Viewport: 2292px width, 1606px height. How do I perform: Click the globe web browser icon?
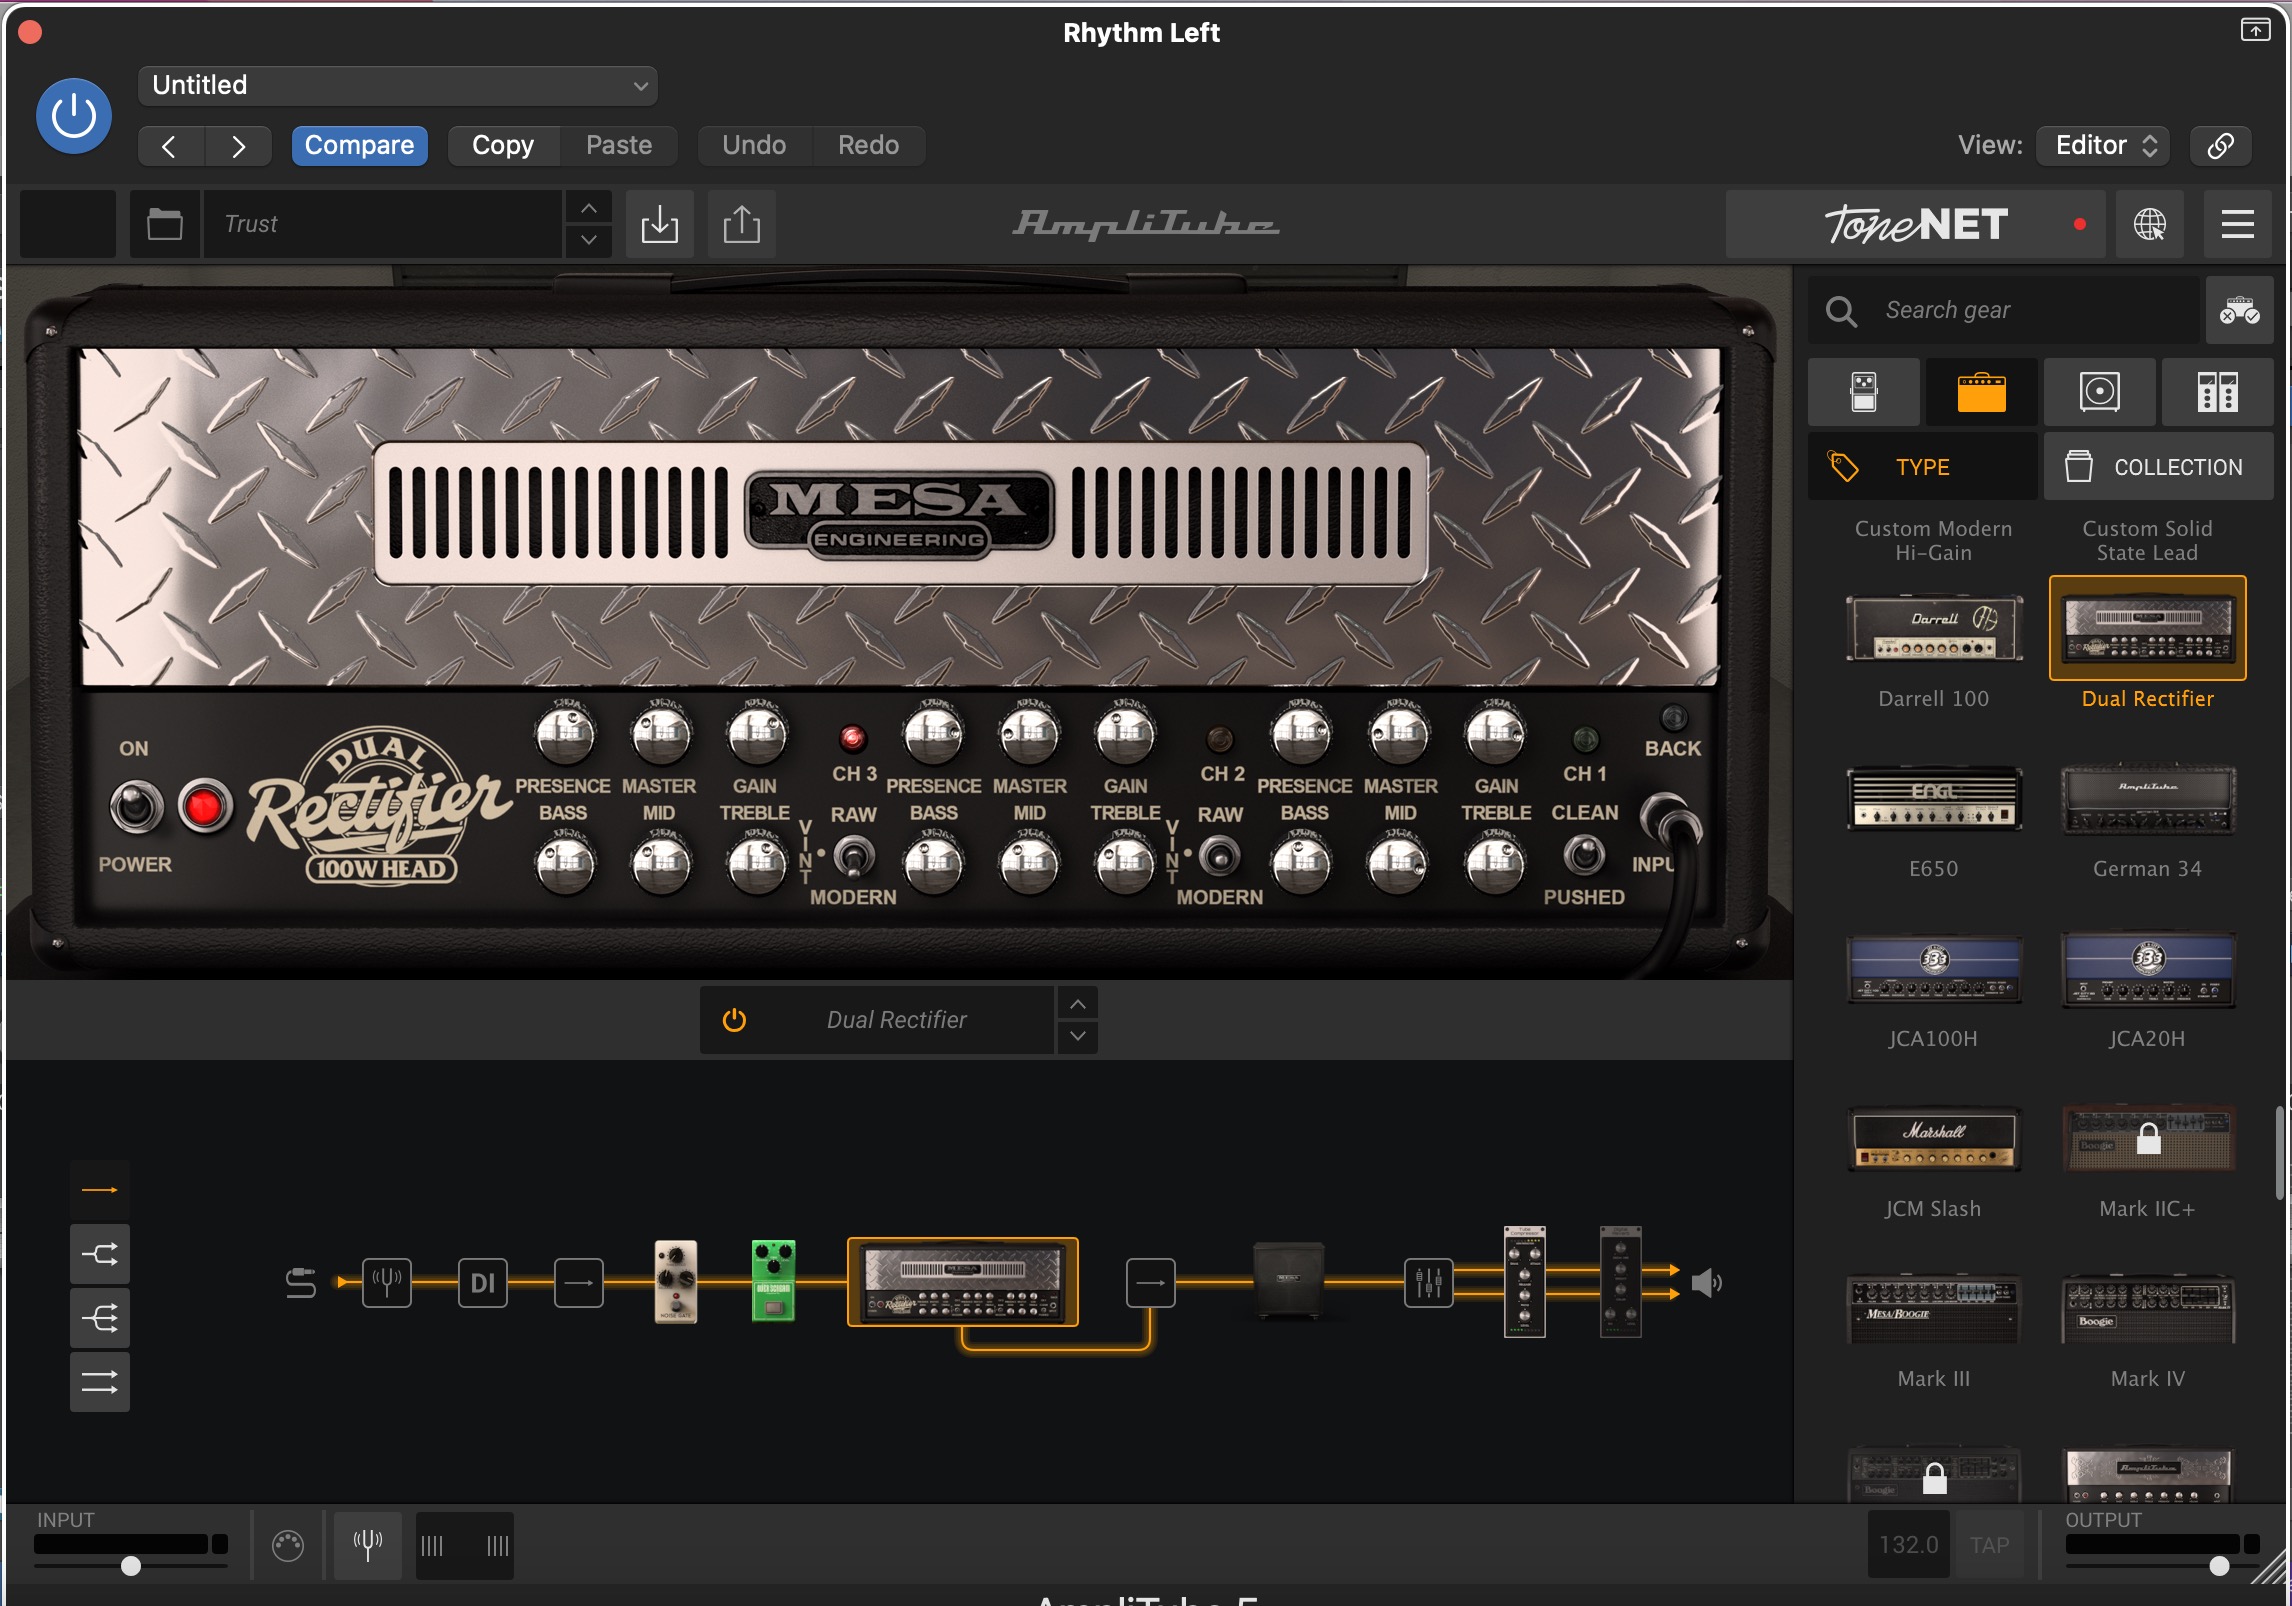(x=2149, y=224)
